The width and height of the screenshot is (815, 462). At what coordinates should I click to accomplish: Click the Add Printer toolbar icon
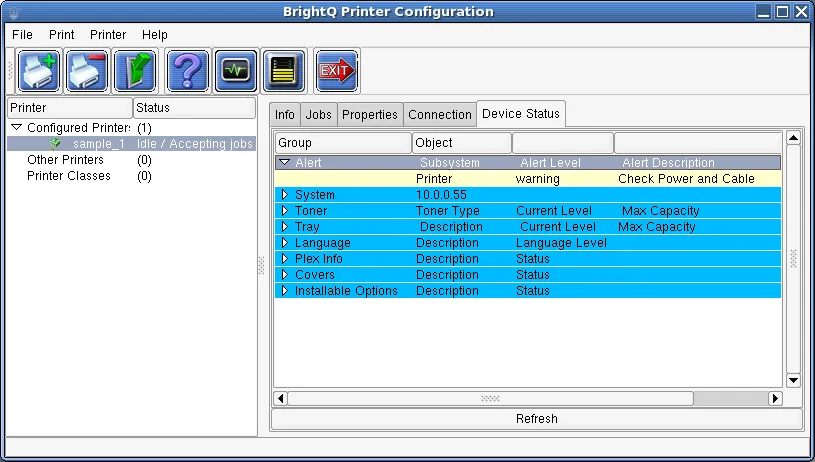39,71
